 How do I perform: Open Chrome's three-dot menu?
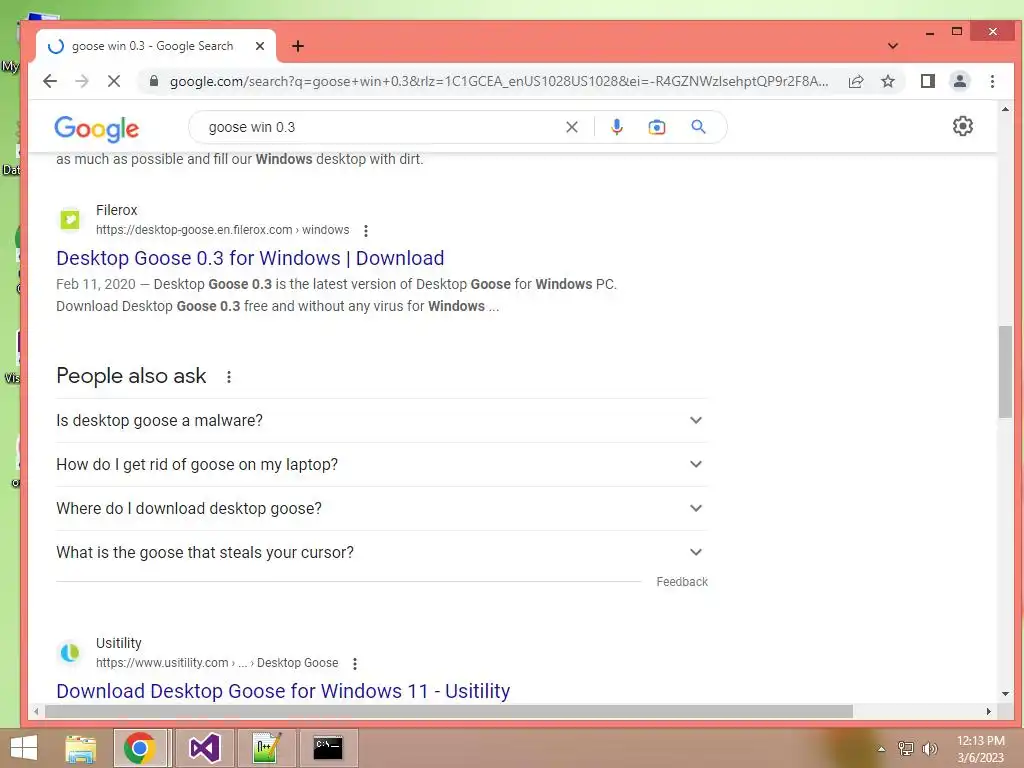(992, 81)
